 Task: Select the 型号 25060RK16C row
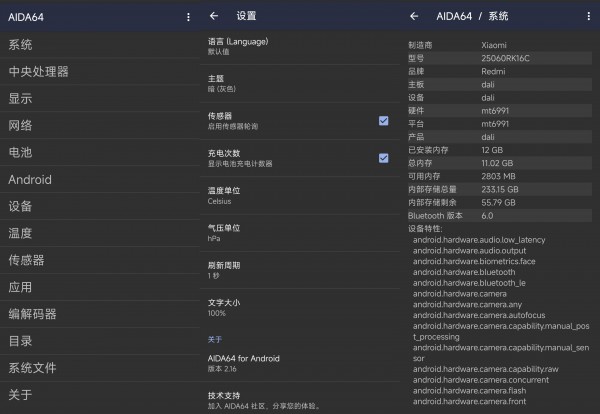(500, 58)
